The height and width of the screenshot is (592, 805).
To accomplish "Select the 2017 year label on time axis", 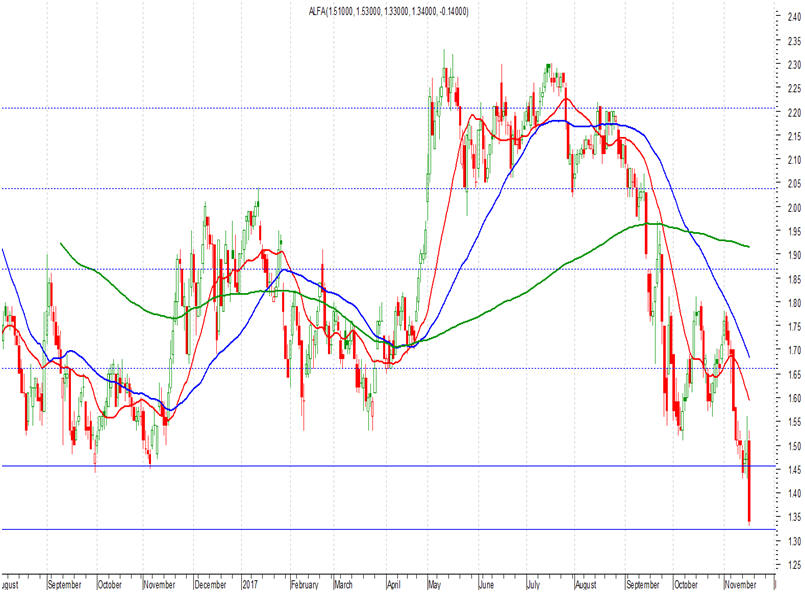I will [250, 584].
